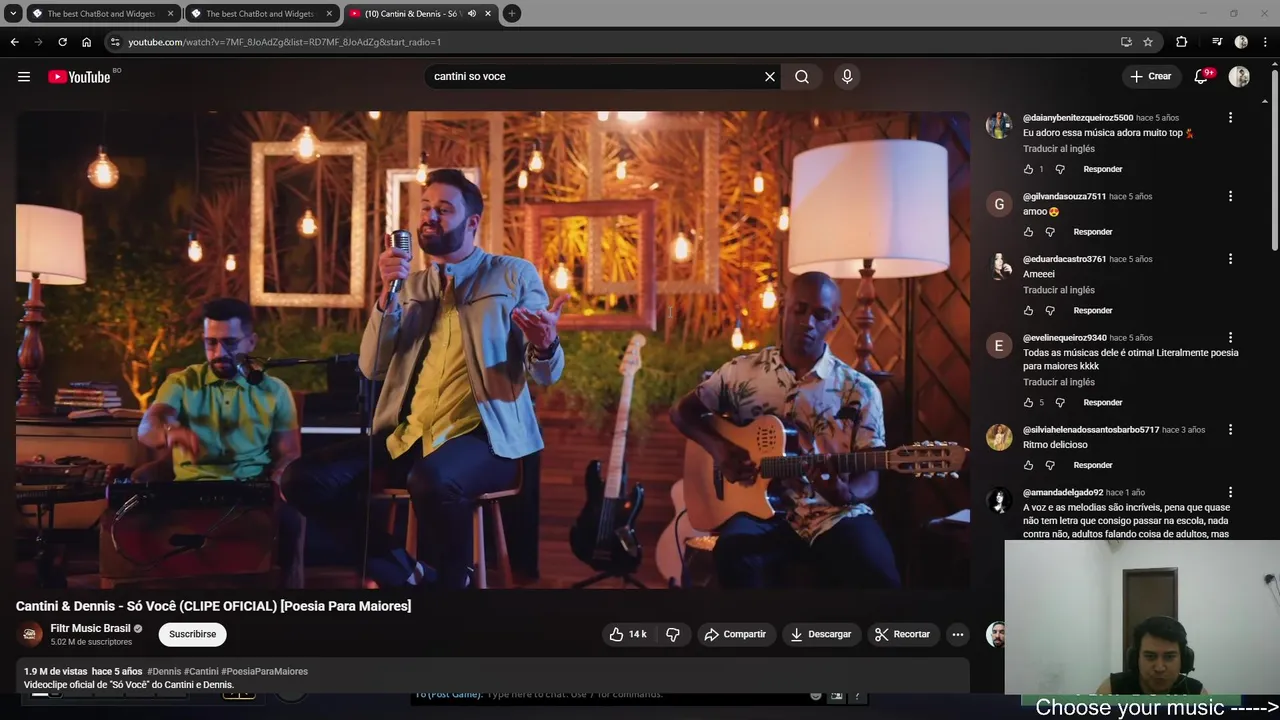The width and height of the screenshot is (1280, 720).
Task: Click the page vertical scrollbar
Action: [x=1274, y=160]
